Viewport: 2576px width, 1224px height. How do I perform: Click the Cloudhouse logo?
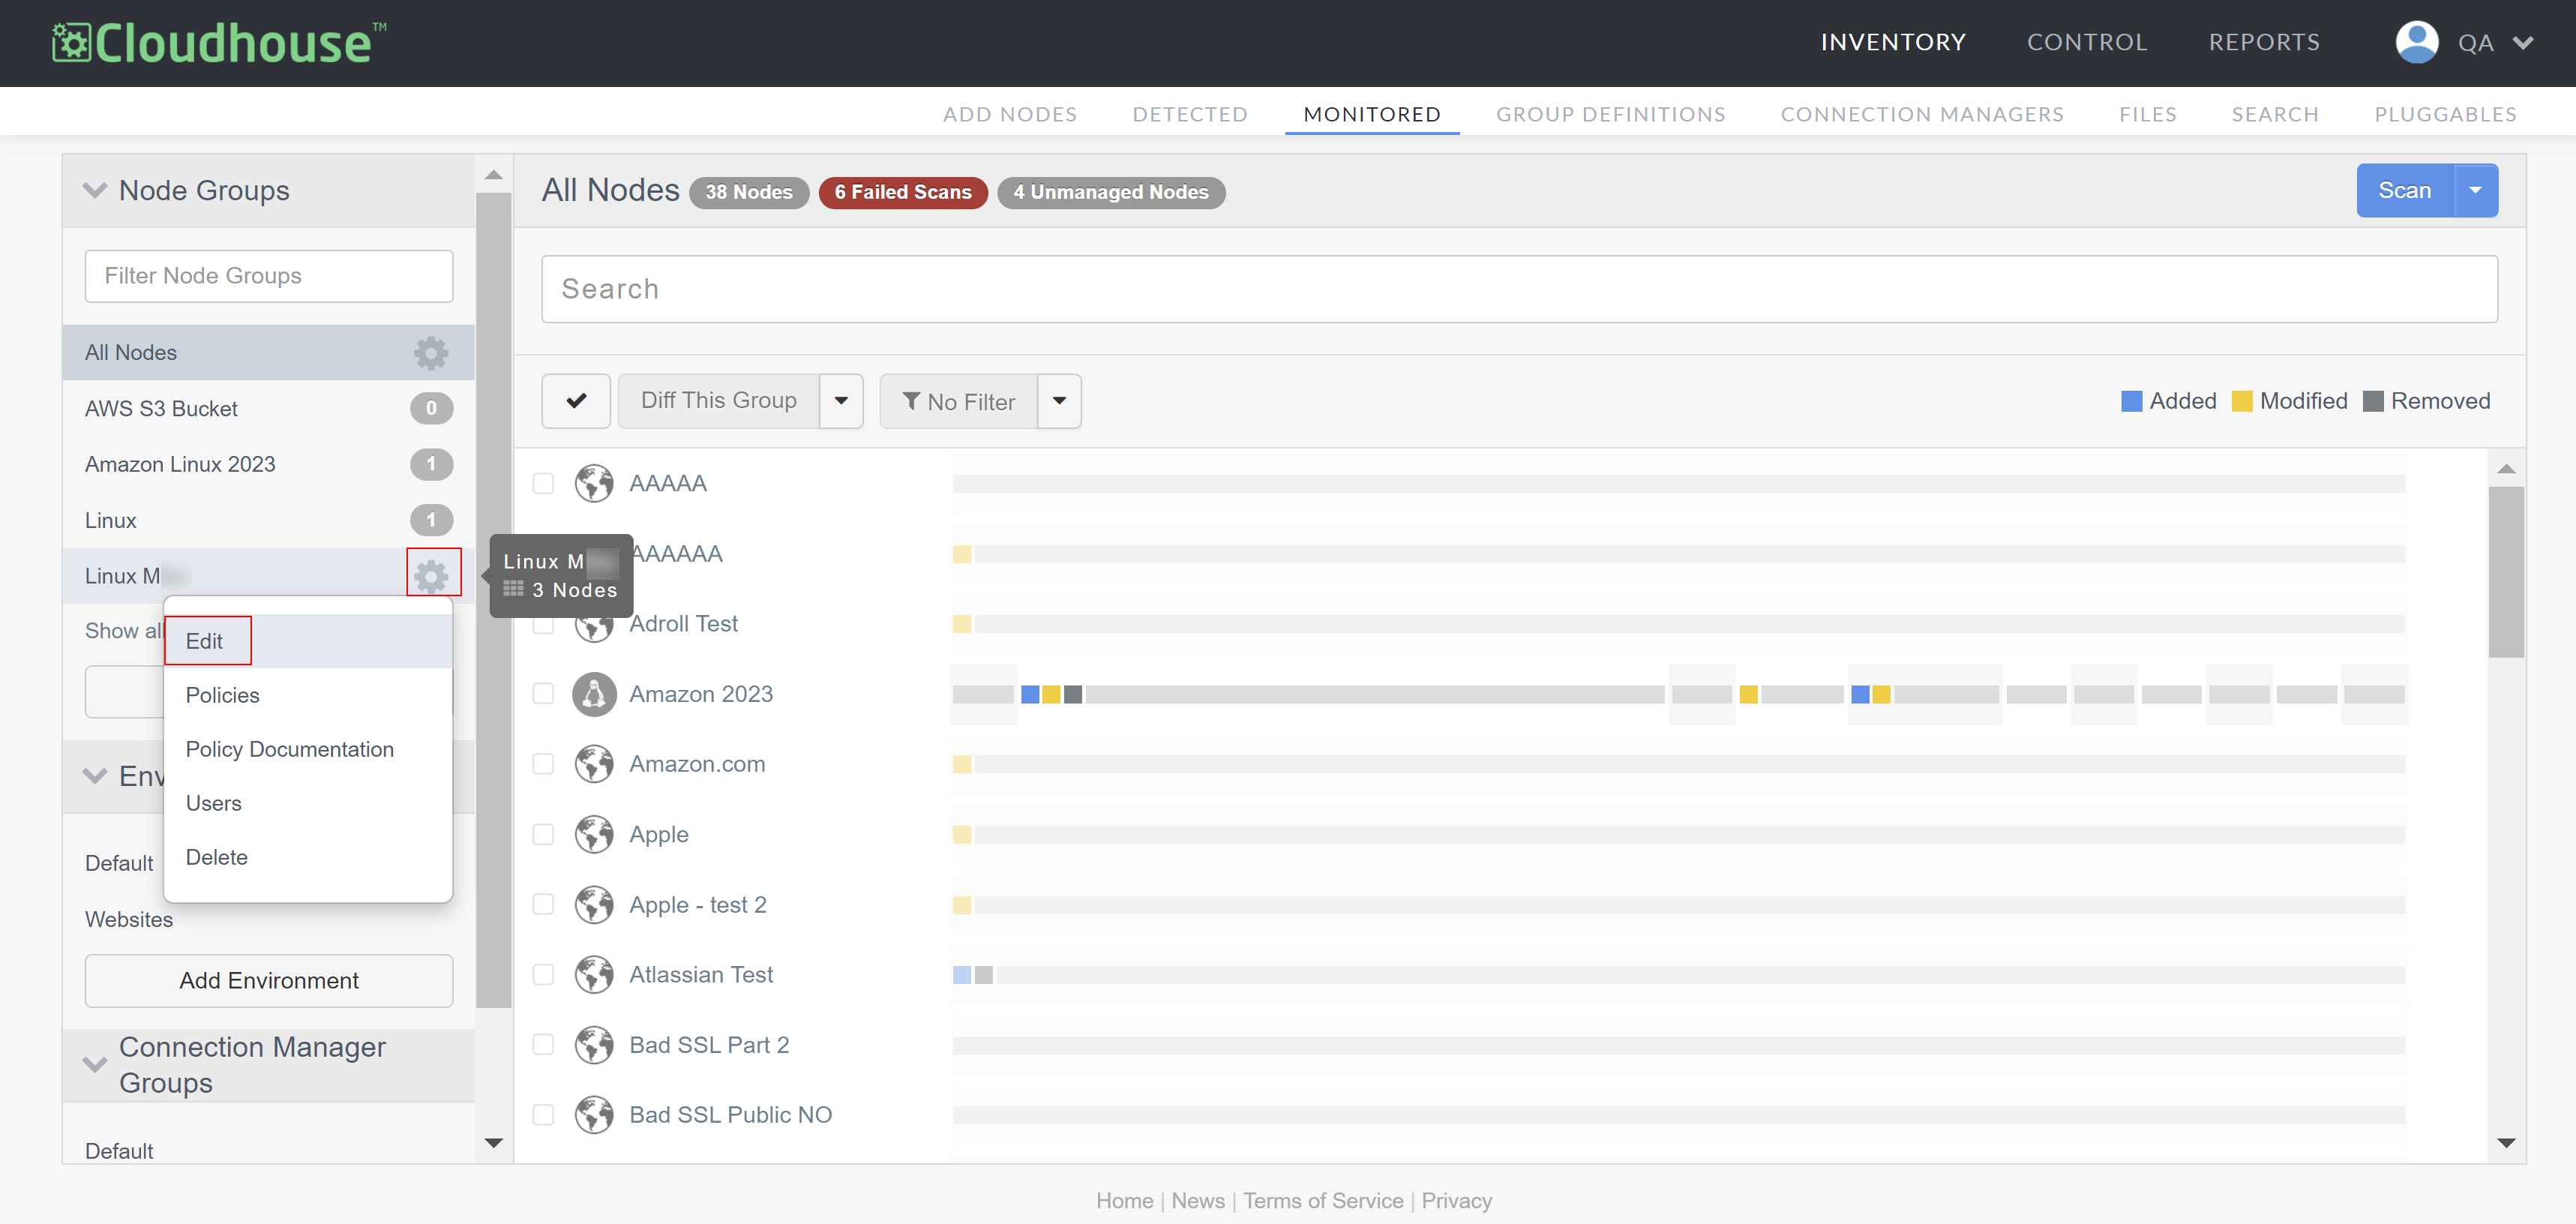(x=219, y=43)
